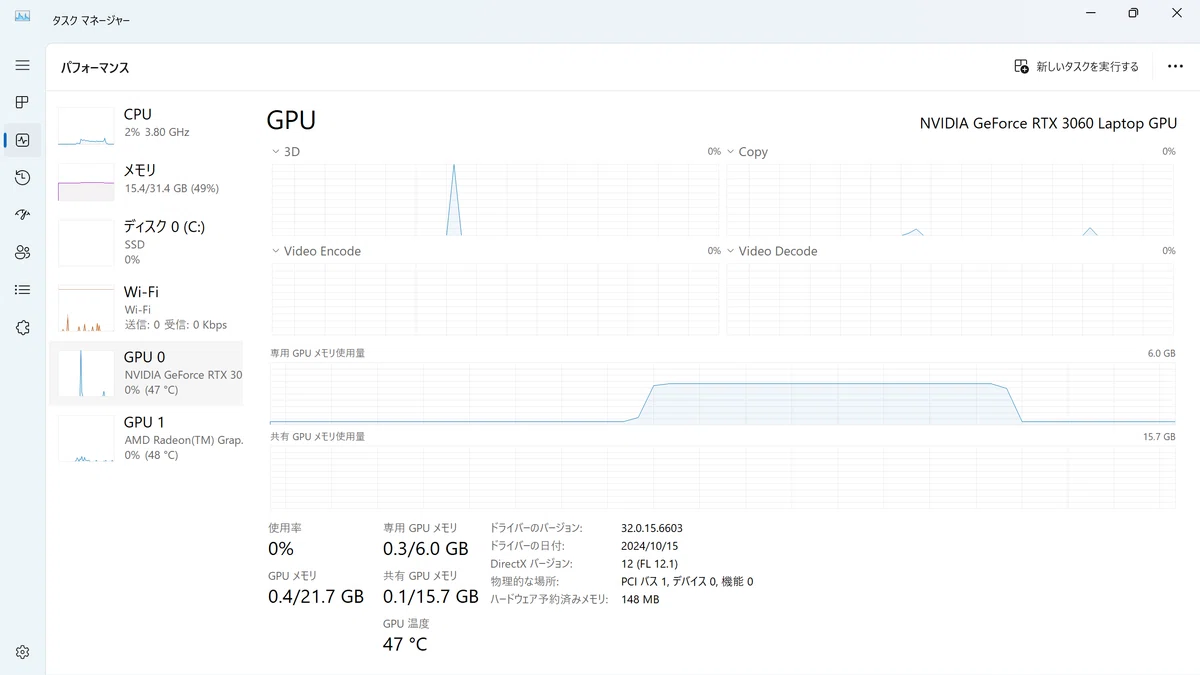Select GPU 1 AMD Radeon entry

click(x=146, y=438)
